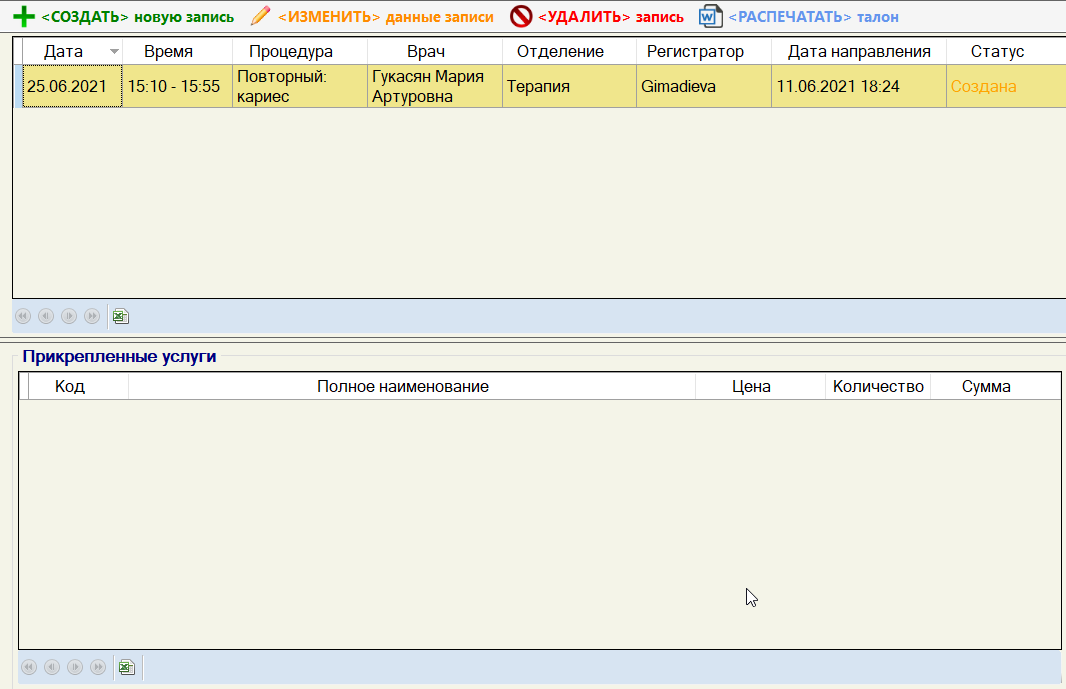
Task: Sort appointments by Врач column header
Action: point(434,52)
